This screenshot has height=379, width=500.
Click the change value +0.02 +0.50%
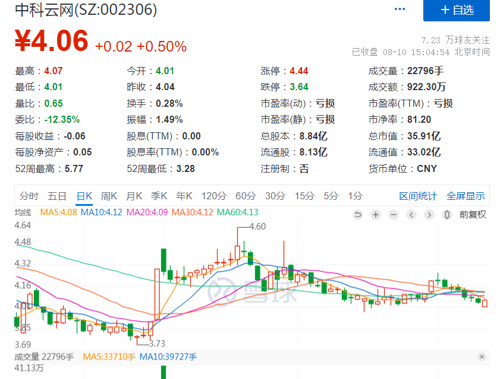click(x=141, y=46)
